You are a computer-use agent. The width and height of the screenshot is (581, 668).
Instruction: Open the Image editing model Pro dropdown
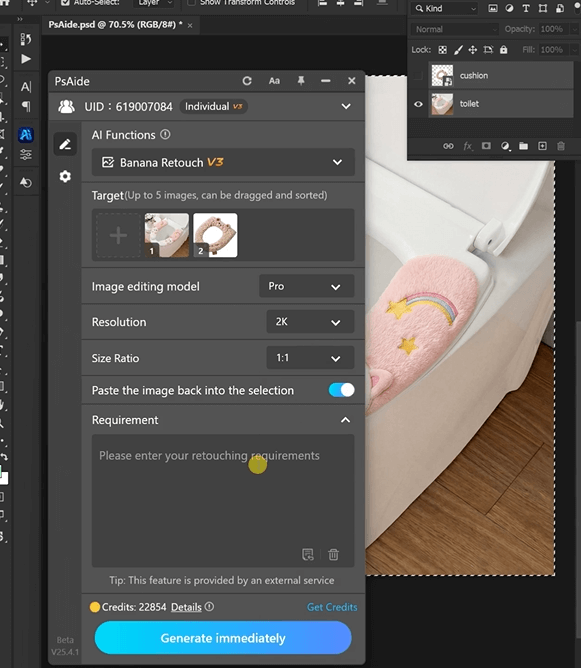coord(306,286)
